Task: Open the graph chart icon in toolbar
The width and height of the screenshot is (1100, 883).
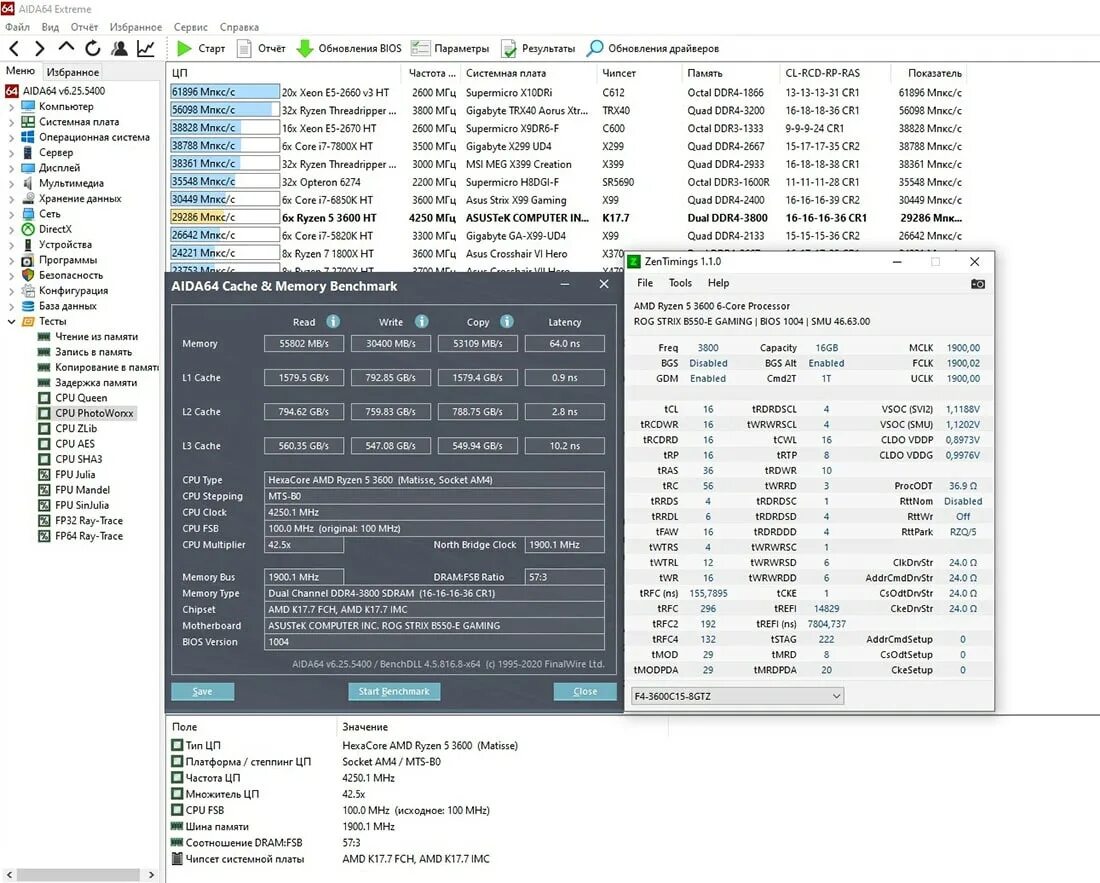Action: click(x=146, y=48)
